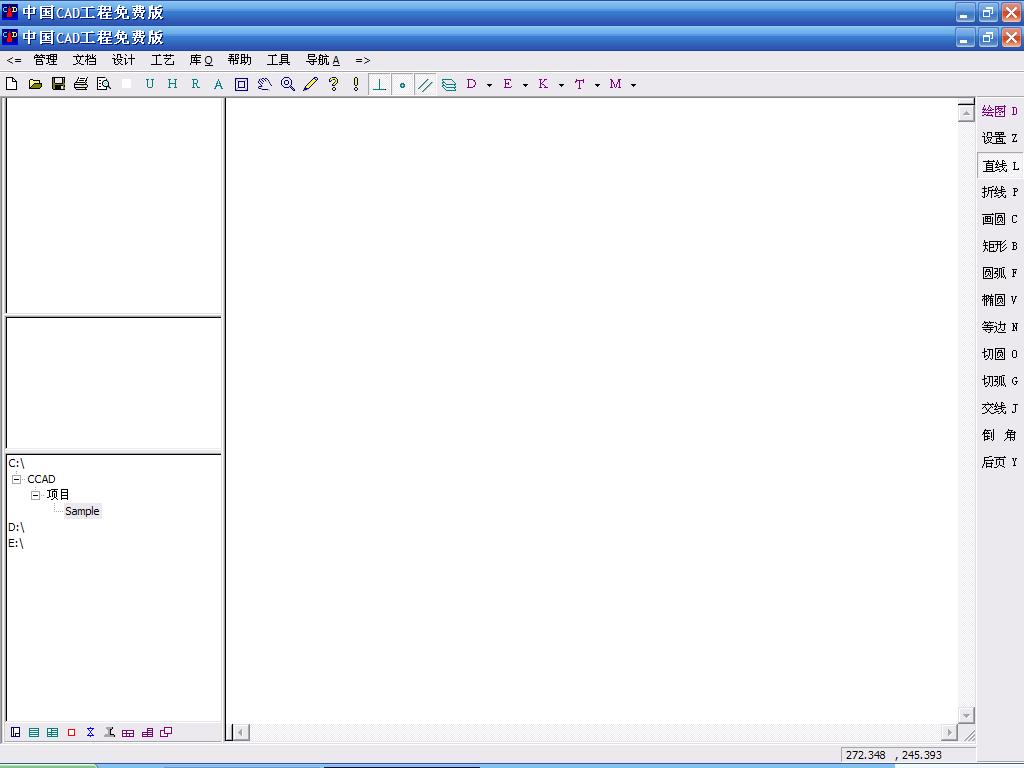Click the dark blue panel layout icon

coord(16,732)
